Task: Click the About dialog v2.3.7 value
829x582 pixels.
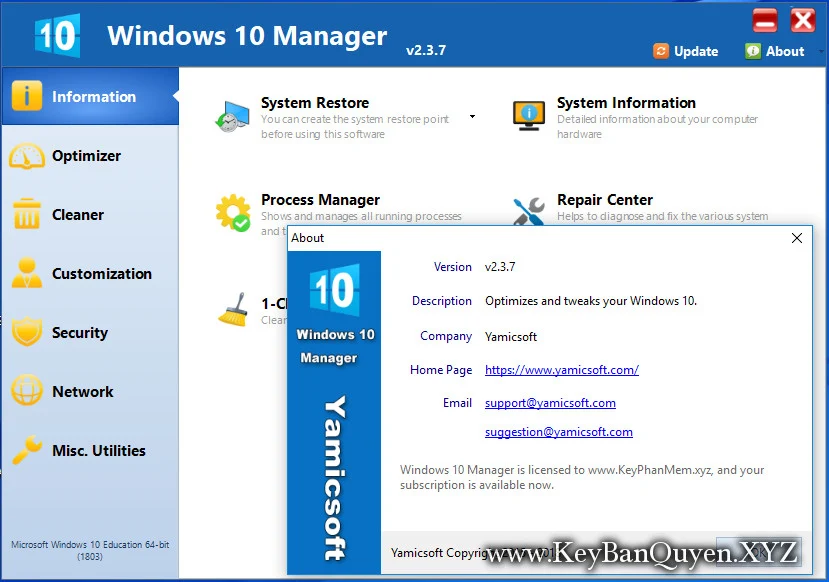Action: point(500,267)
